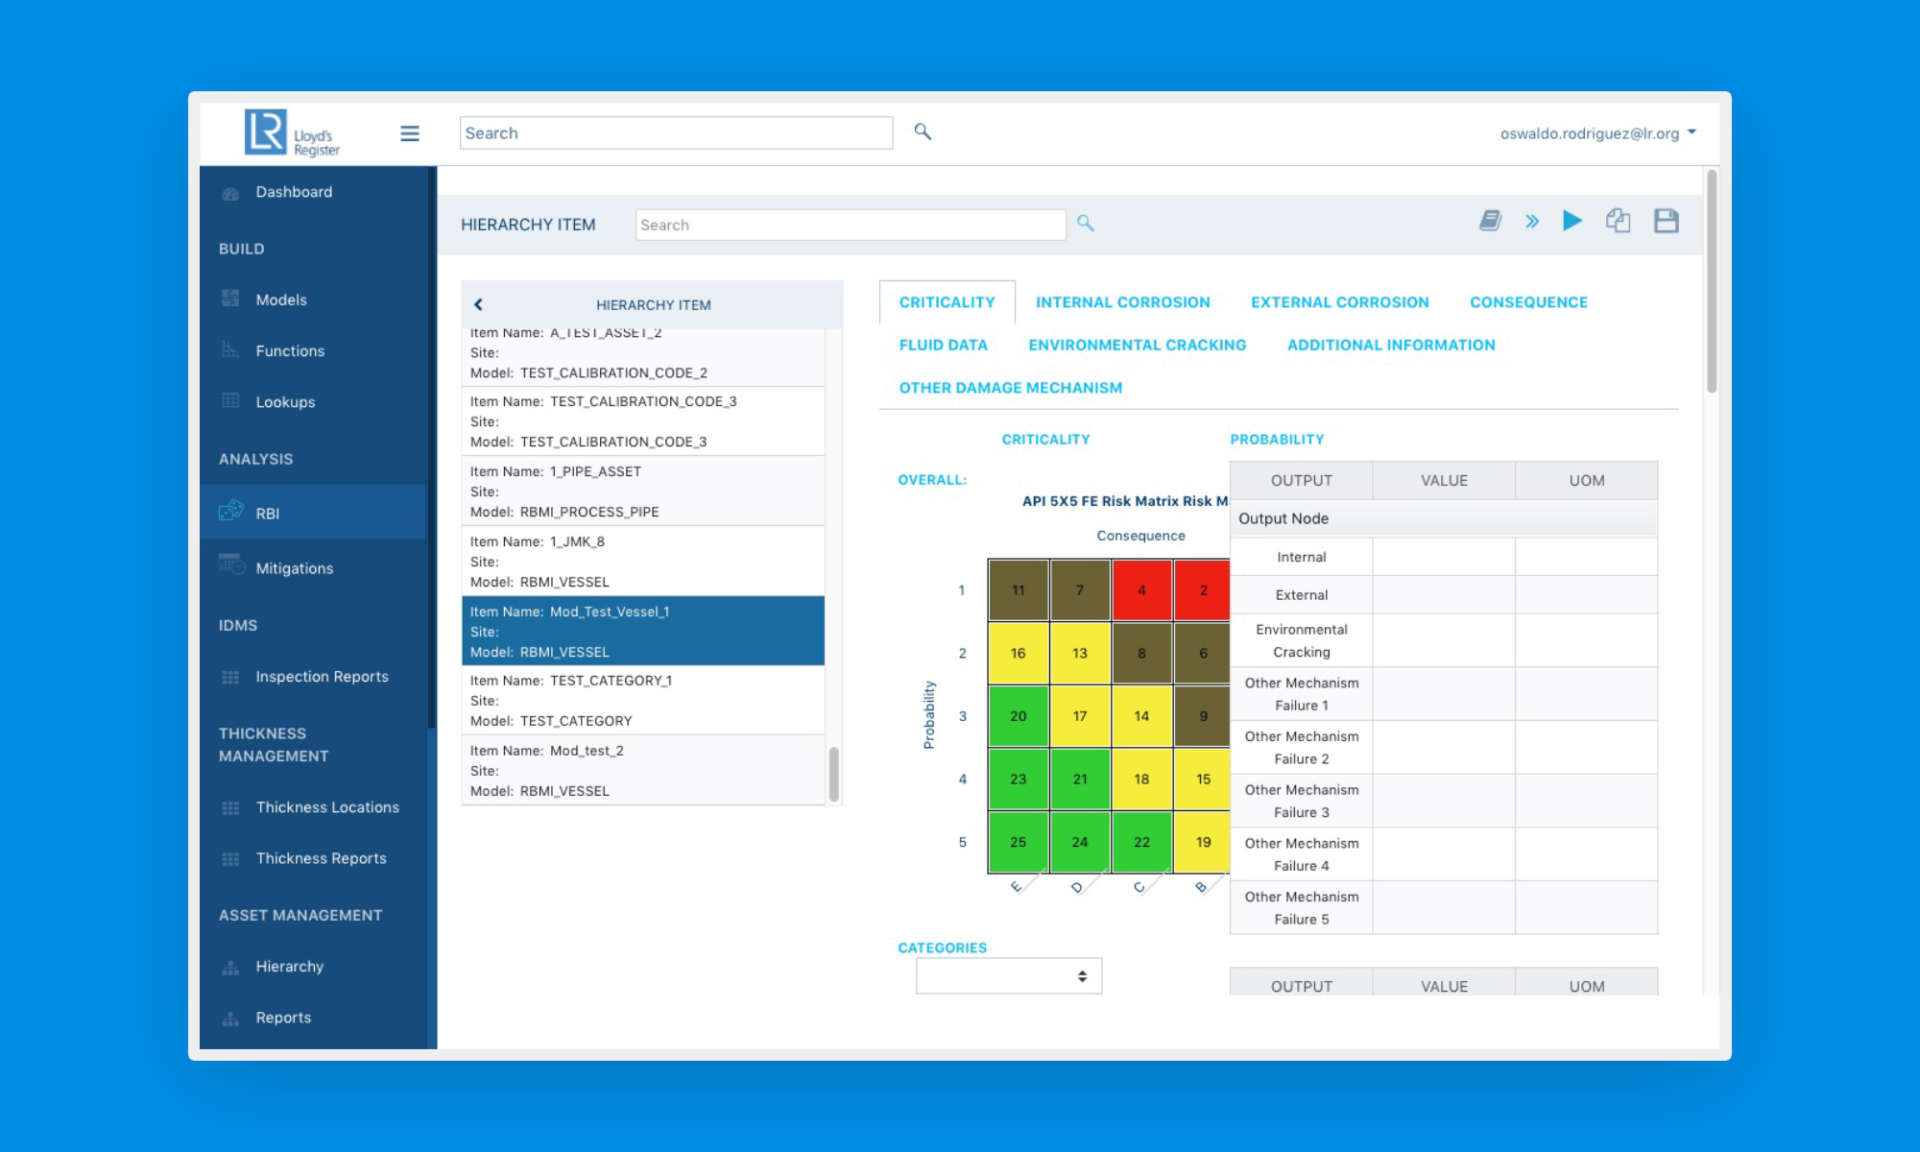Run analysis with the play icon
The image size is (1920, 1152).
[x=1572, y=221]
